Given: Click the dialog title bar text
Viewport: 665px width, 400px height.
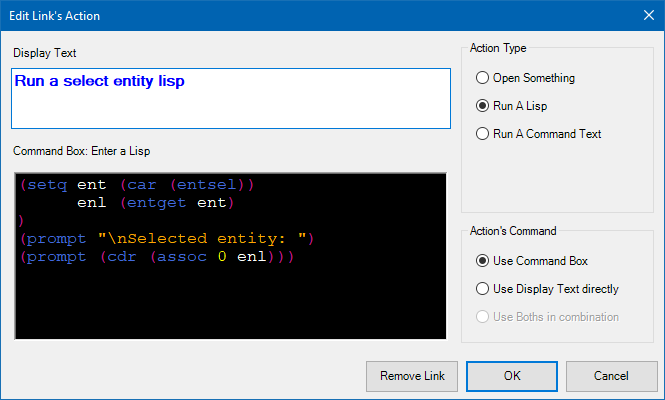Looking at the screenshot, I should (x=56, y=15).
